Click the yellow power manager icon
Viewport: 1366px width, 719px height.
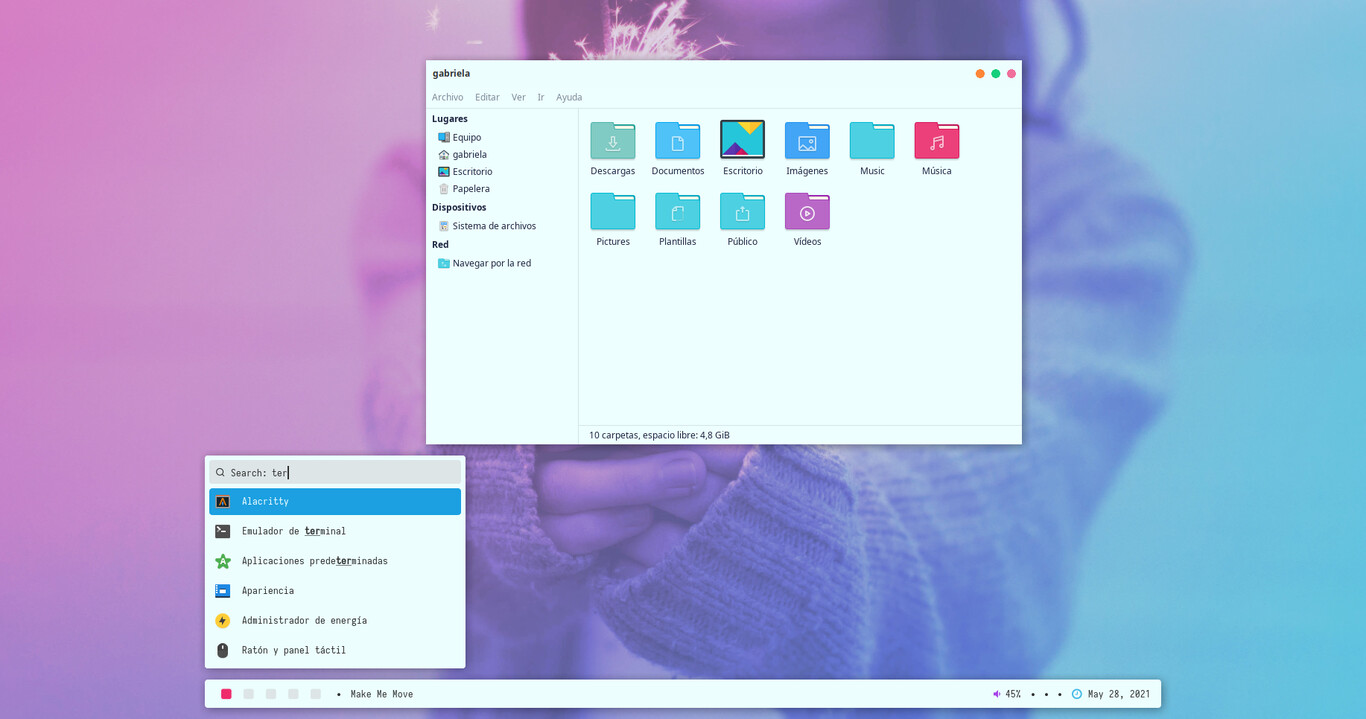(223, 620)
